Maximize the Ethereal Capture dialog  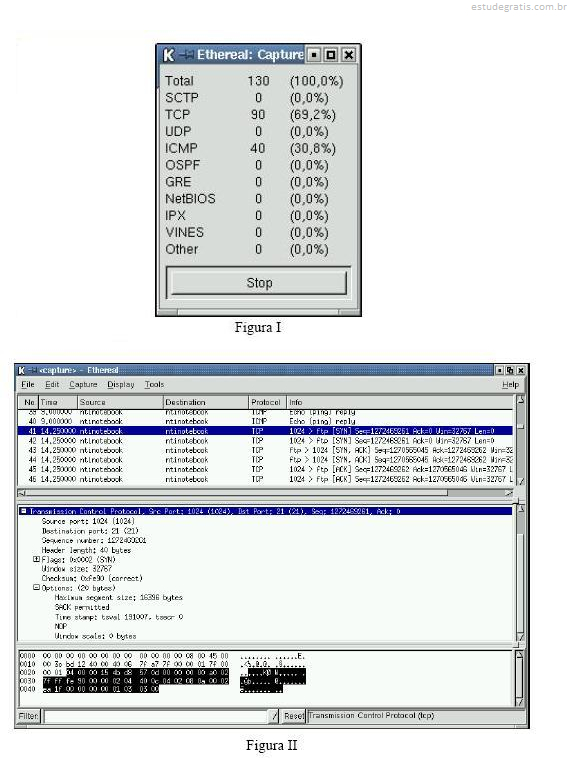tap(331, 55)
